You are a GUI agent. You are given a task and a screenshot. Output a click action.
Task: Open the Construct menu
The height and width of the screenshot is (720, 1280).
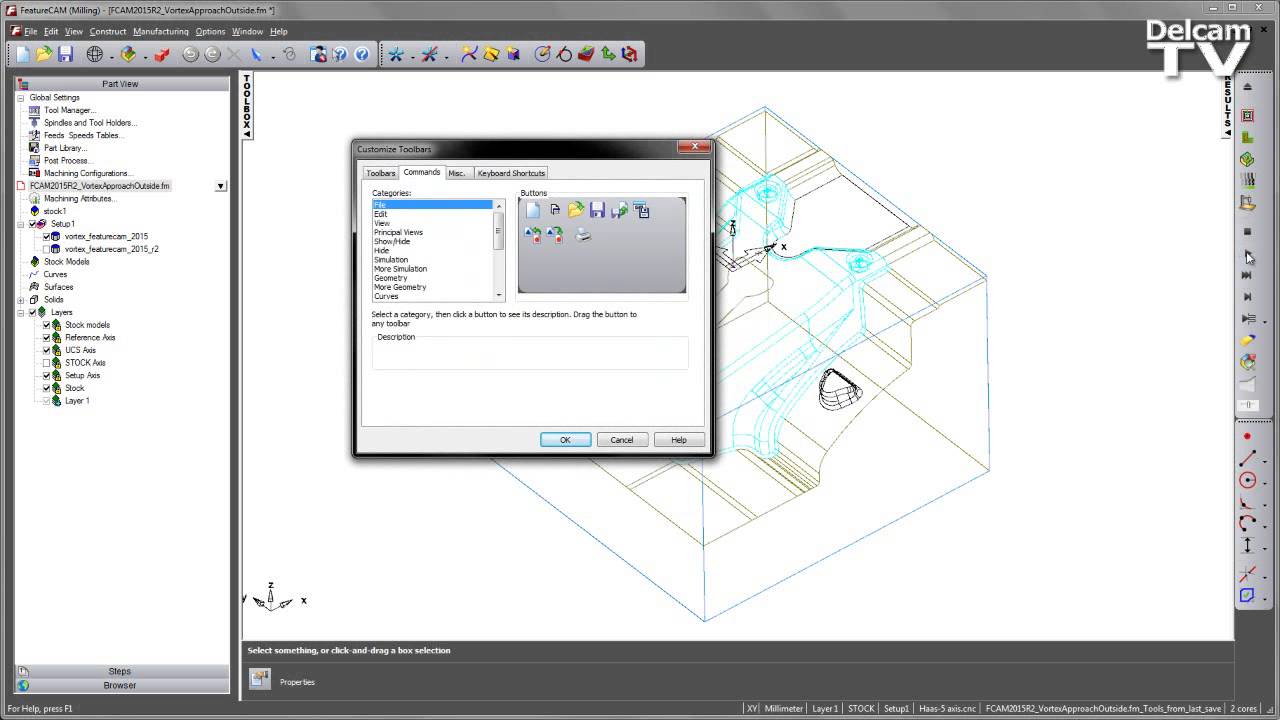[108, 31]
